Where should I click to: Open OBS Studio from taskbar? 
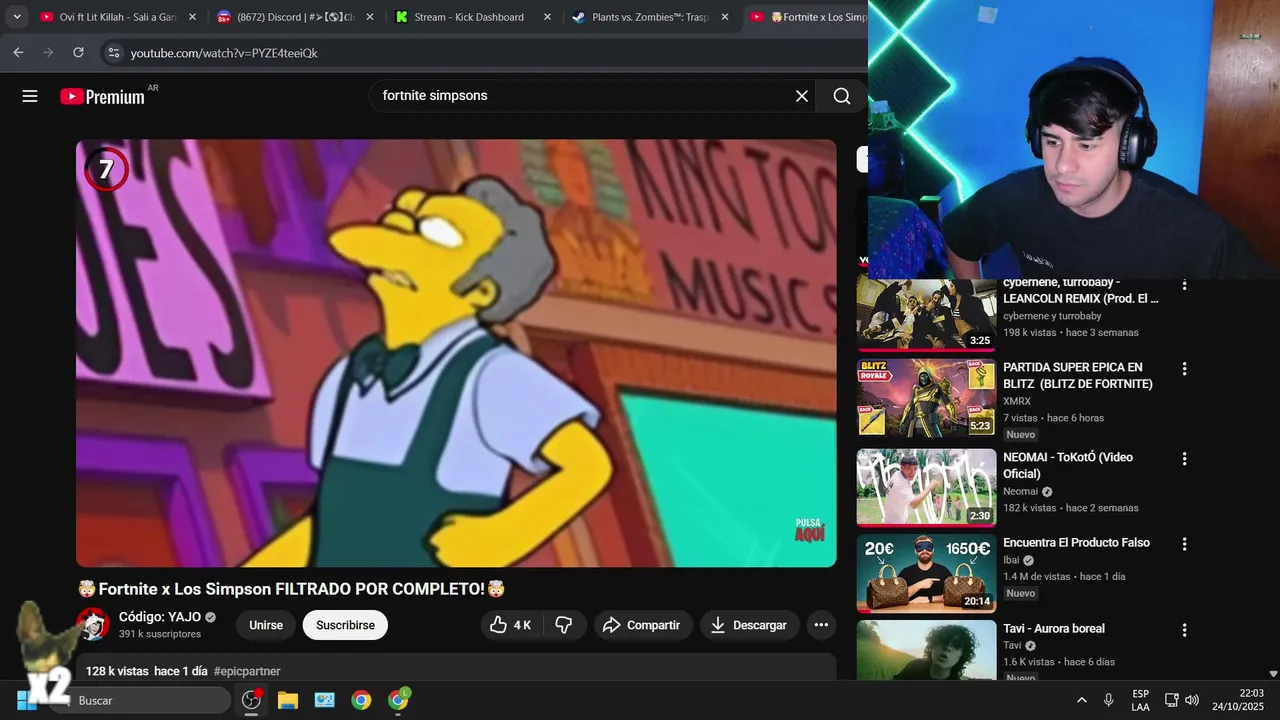[x=251, y=700]
